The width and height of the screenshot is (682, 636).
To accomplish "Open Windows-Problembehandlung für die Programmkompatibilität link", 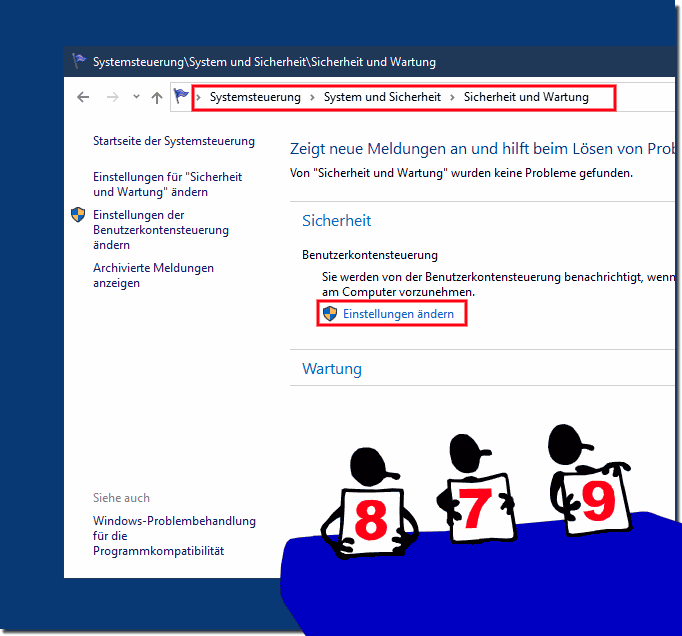I will click(174, 536).
